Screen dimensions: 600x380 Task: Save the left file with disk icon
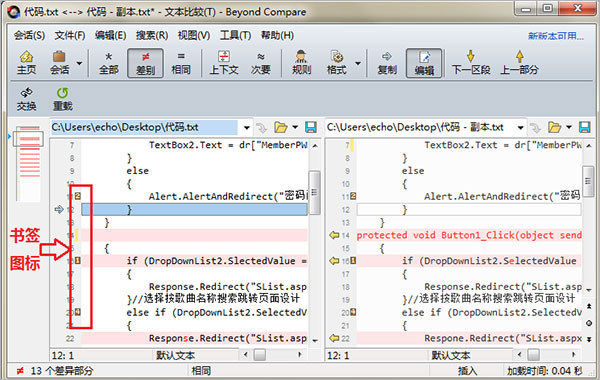[x=311, y=127]
